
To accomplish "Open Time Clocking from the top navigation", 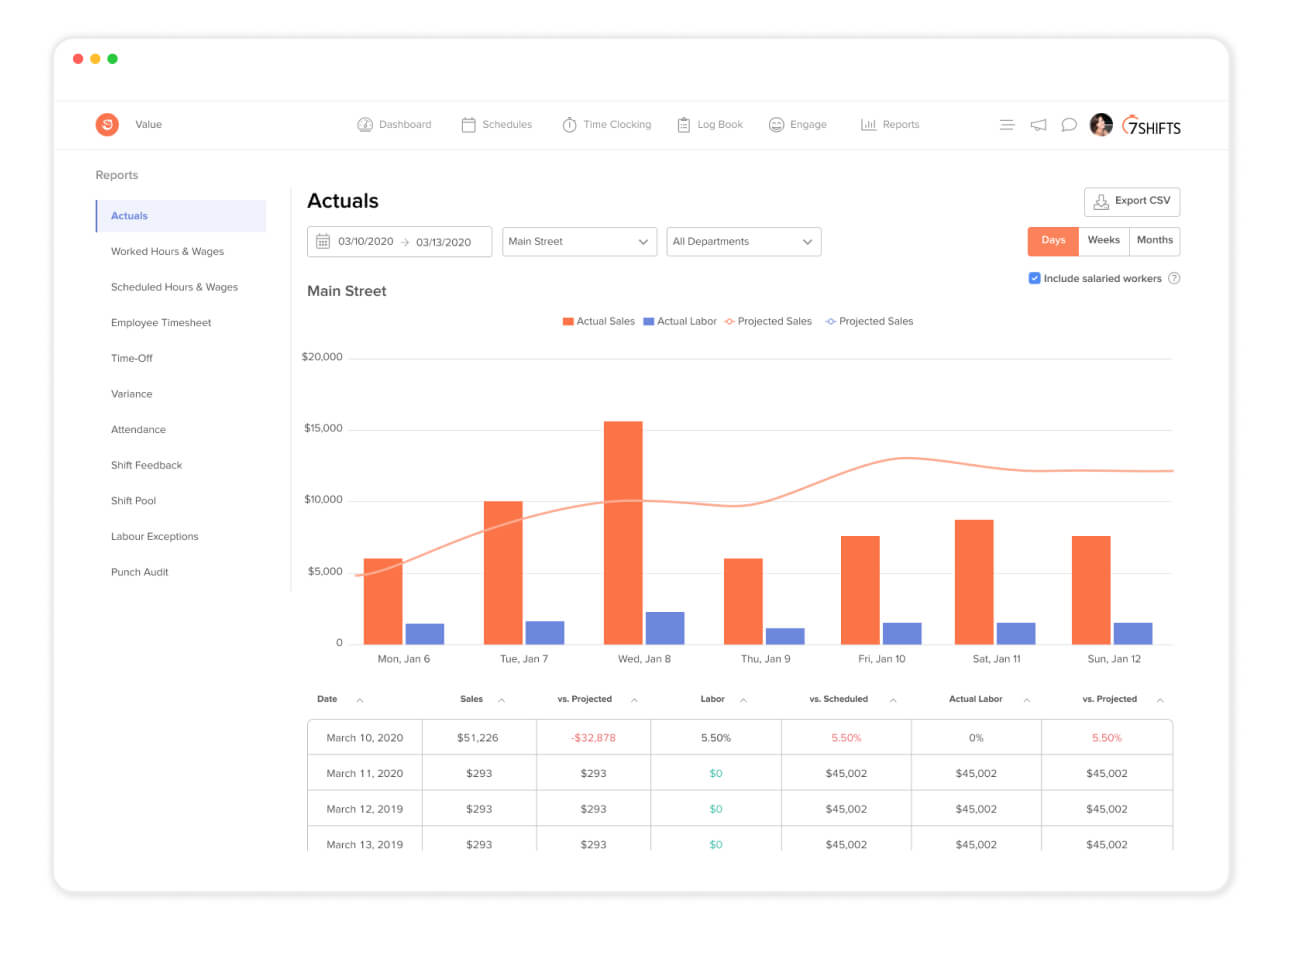I will [606, 125].
